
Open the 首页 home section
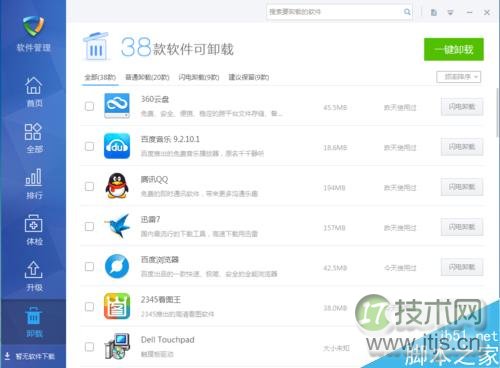tap(34, 92)
